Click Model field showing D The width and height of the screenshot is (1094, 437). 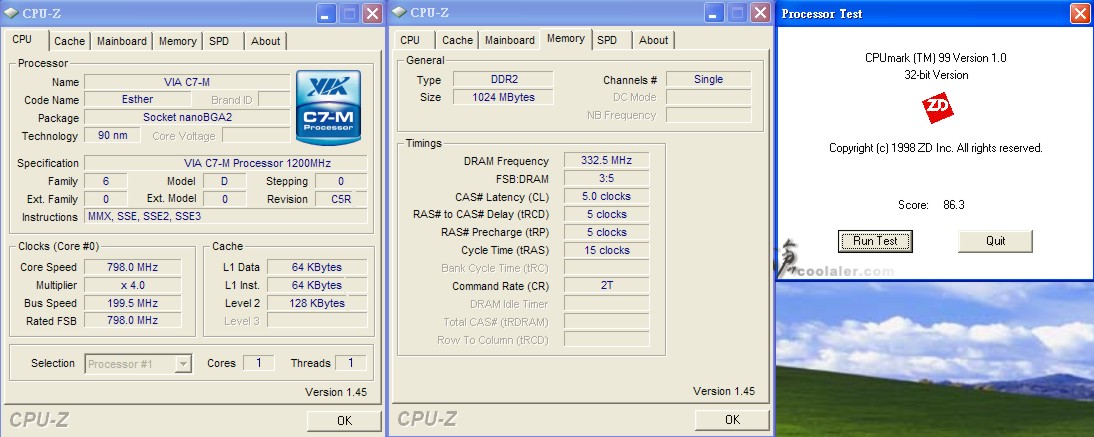225,181
